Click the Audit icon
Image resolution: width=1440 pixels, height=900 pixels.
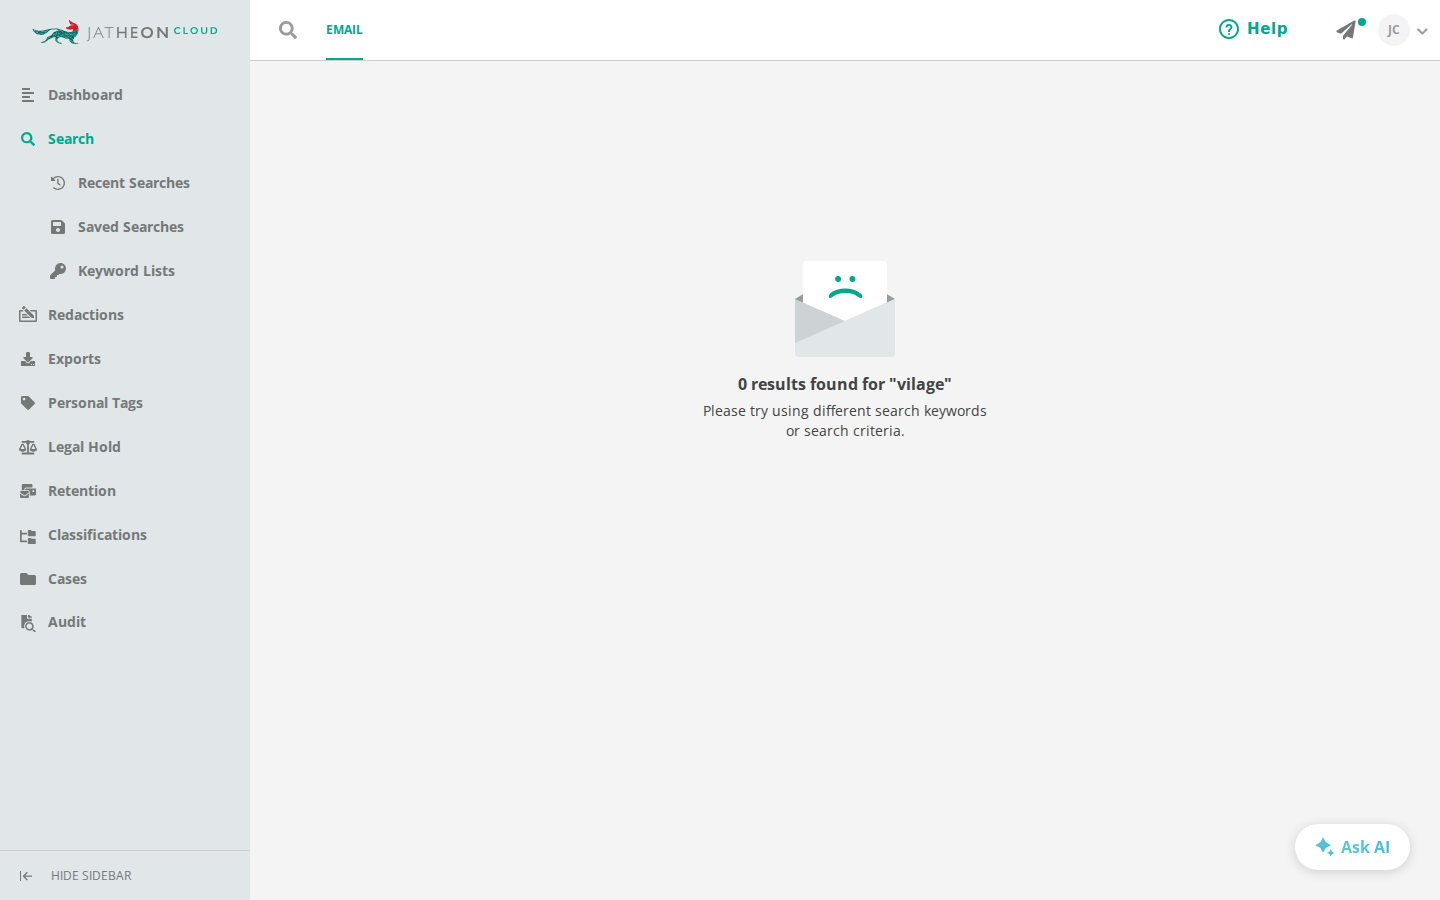click(x=28, y=623)
